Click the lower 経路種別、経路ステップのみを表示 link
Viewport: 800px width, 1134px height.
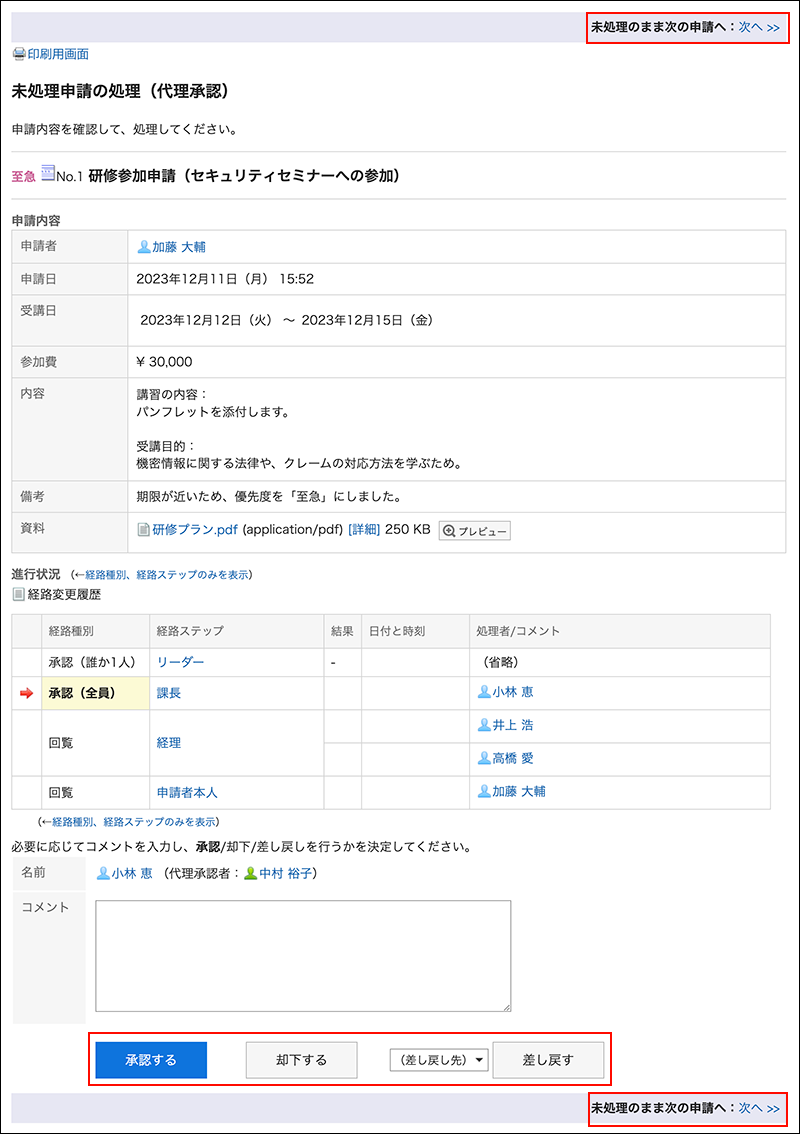coord(134,822)
